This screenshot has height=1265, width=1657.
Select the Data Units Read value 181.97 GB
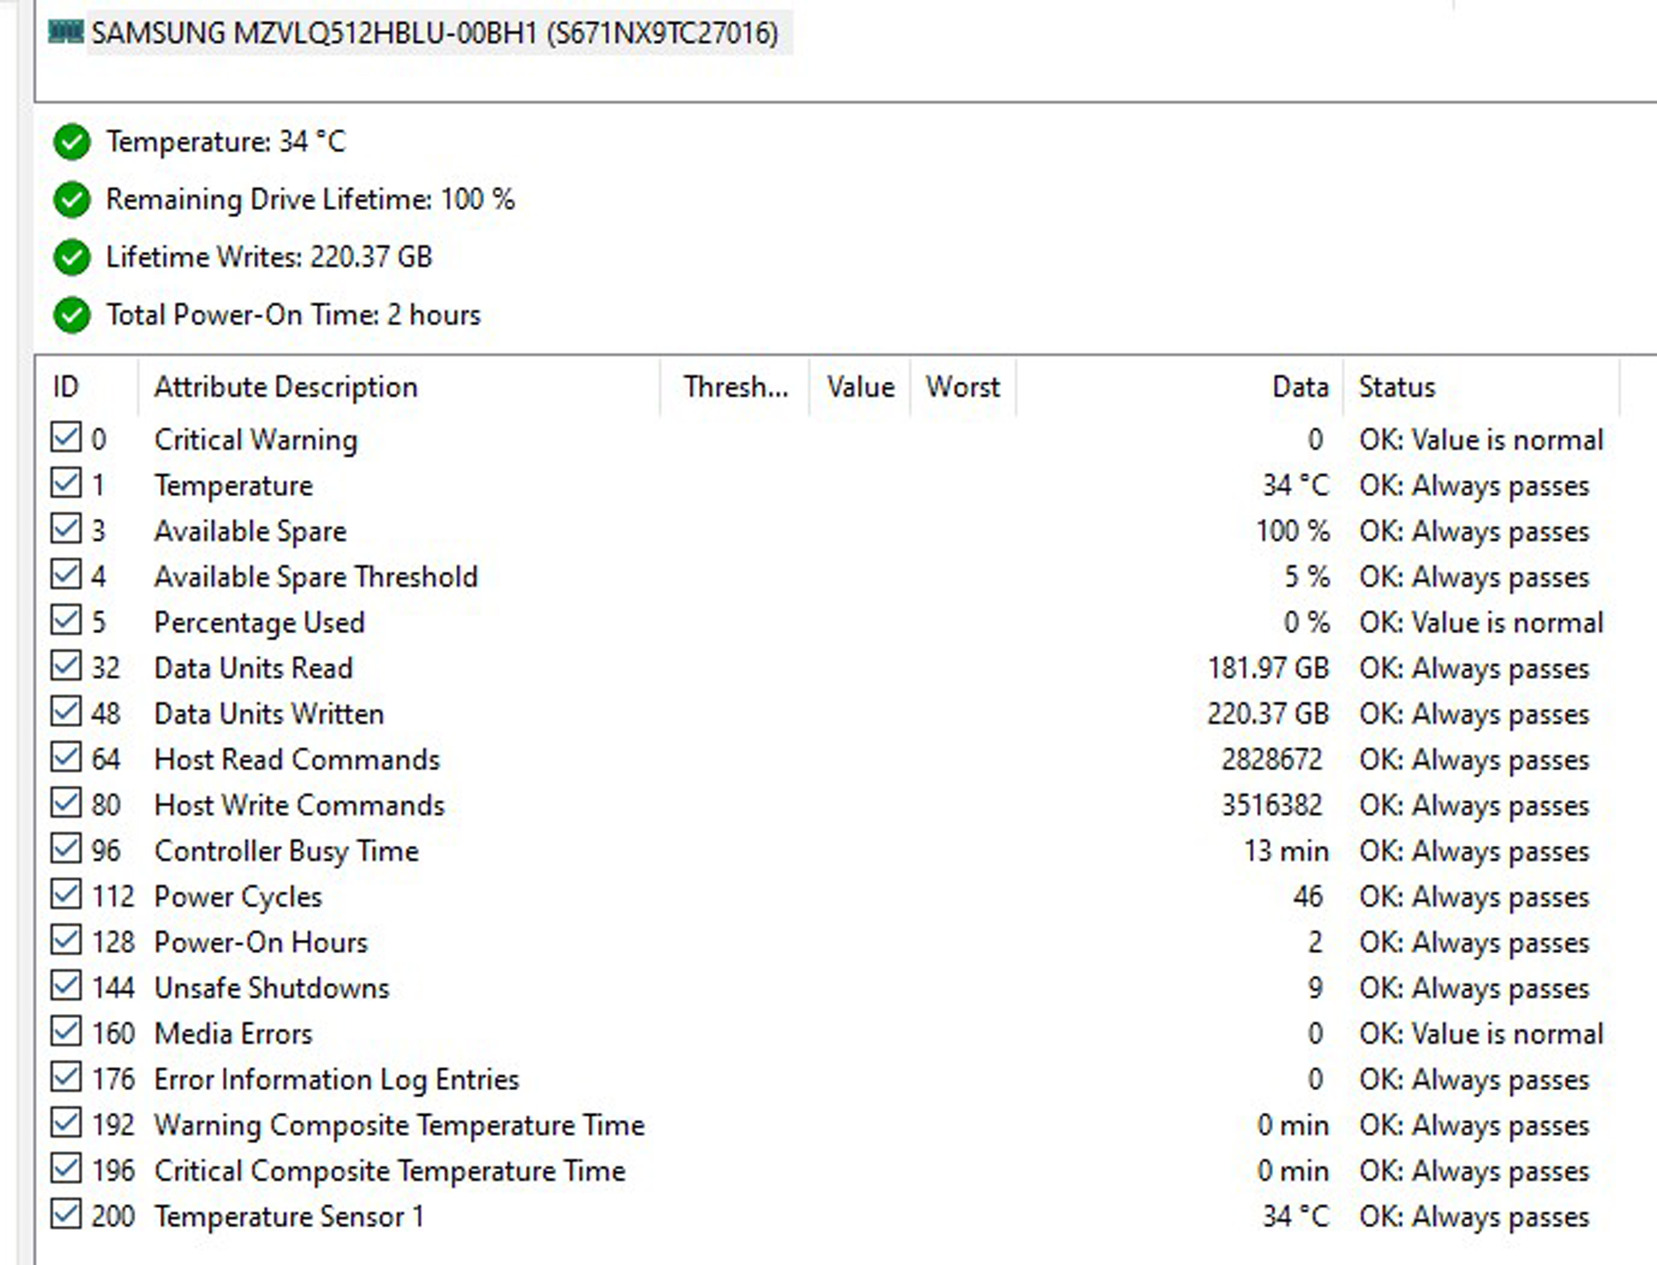(x=1268, y=668)
